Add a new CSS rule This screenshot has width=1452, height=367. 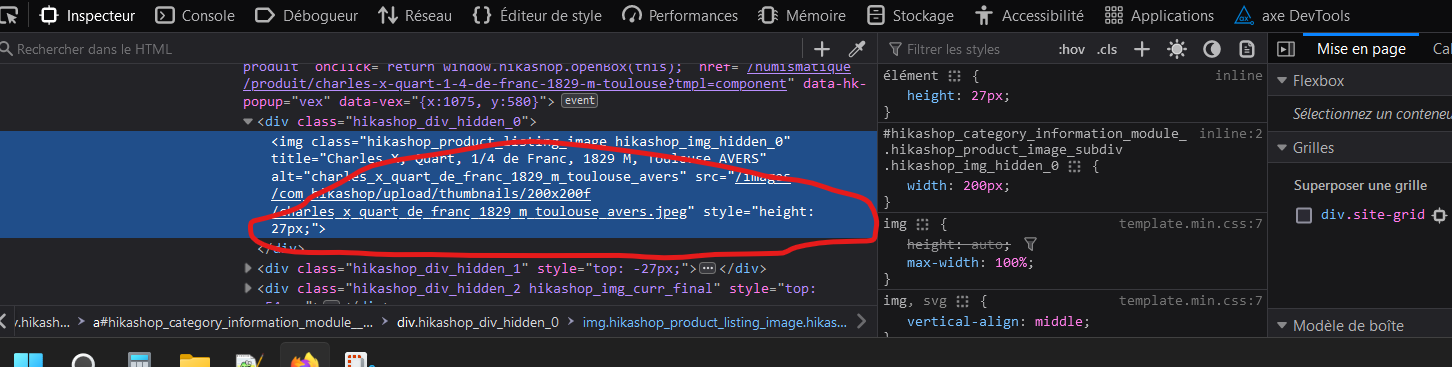(x=1142, y=49)
